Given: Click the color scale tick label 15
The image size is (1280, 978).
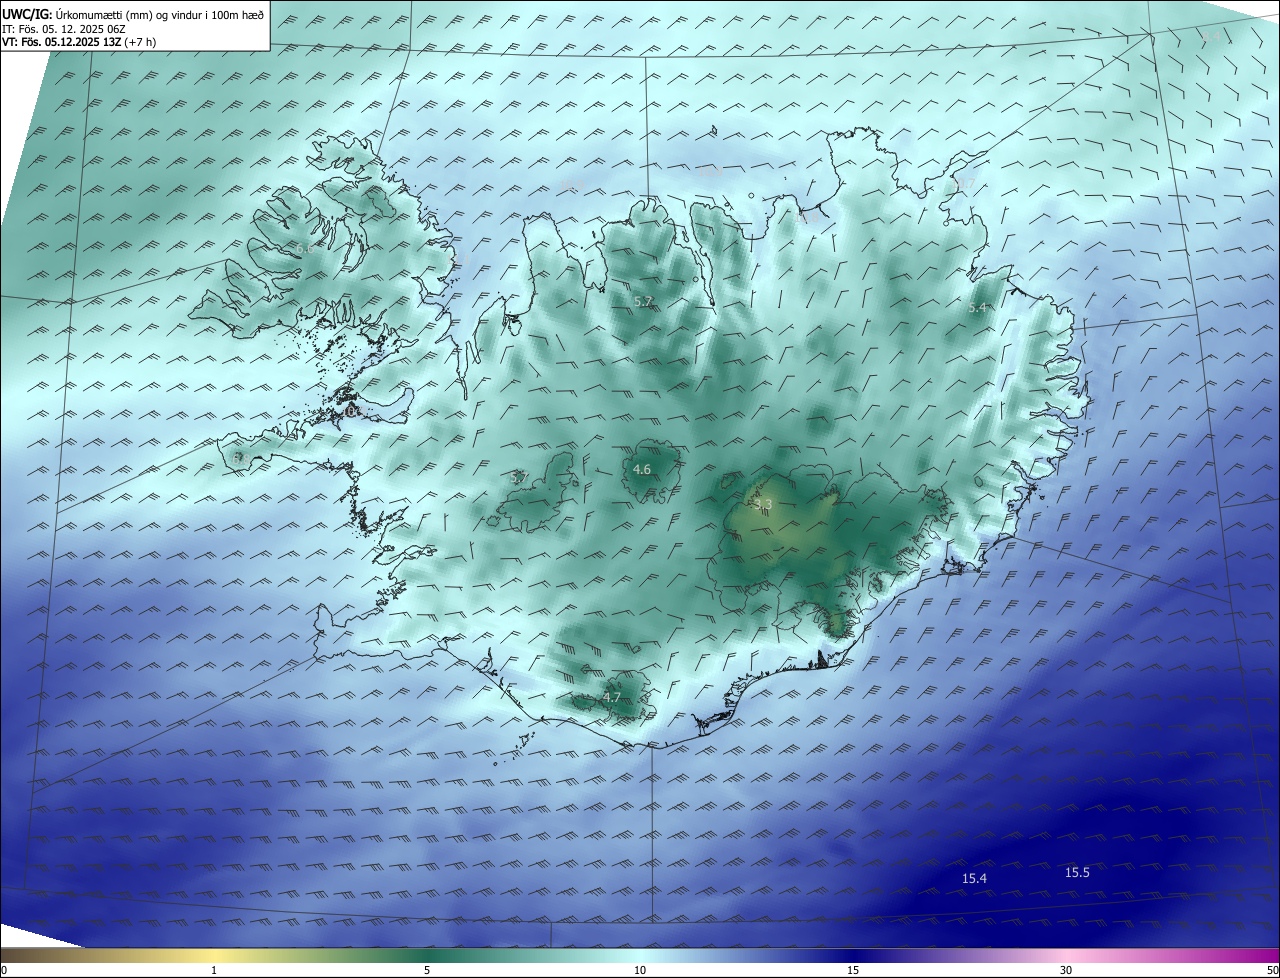Looking at the screenshot, I should pos(853,970).
